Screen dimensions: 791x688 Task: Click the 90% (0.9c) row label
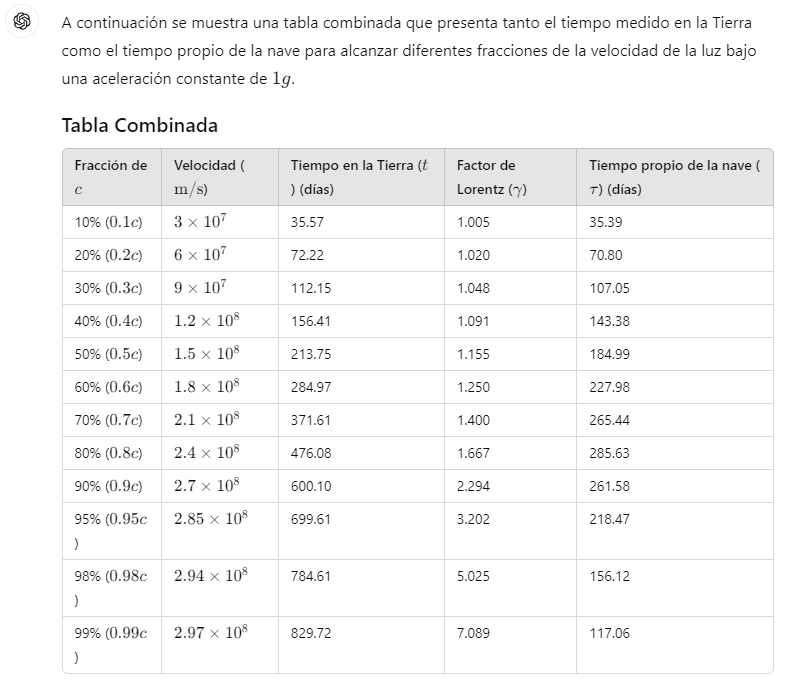108,486
